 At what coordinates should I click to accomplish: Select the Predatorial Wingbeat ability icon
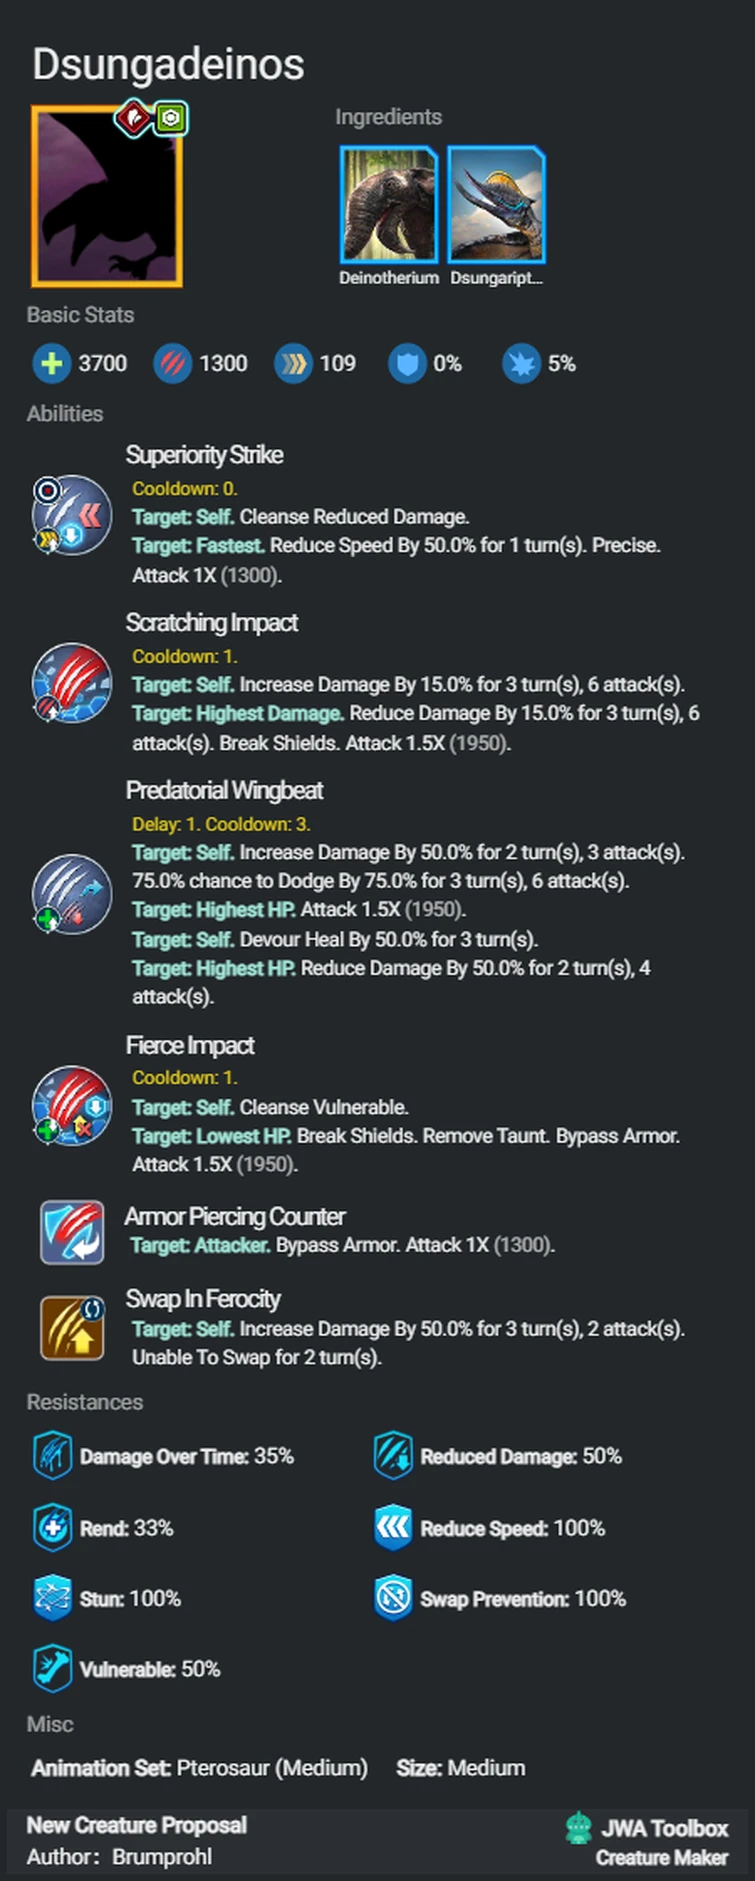(72, 894)
